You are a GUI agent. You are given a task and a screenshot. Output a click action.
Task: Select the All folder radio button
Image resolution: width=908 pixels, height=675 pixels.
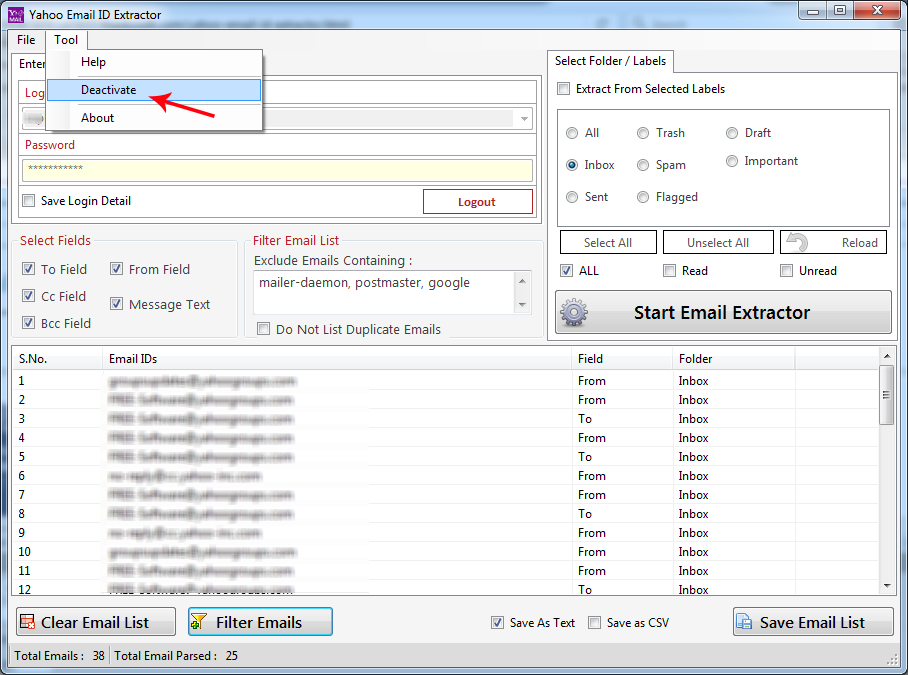click(x=572, y=133)
